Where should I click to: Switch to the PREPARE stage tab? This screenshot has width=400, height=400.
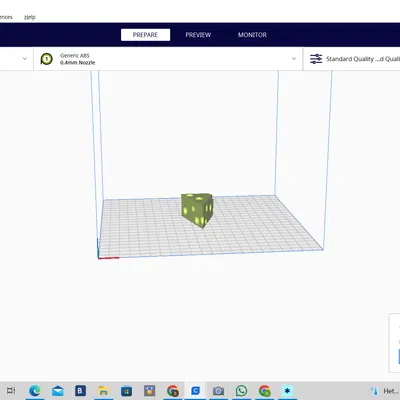coord(145,35)
